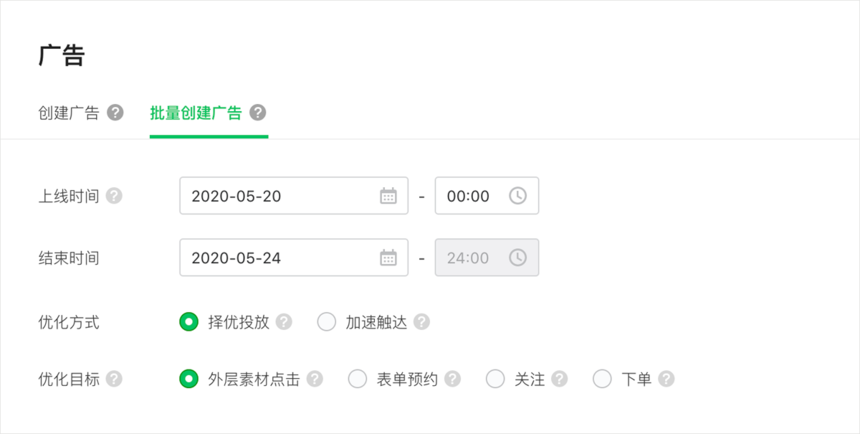860x434 pixels.
Task: Click the help icon beside 上线时间
Action: click(x=114, y=196)
